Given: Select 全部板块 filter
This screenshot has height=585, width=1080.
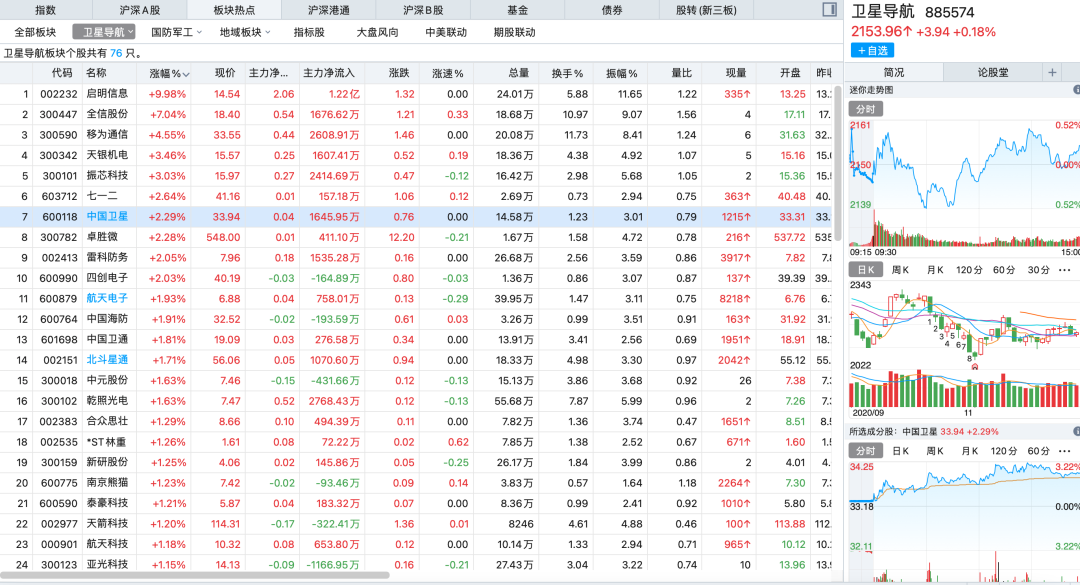Looking at the screenshot, I should pyautogui.click(x=35, y=32).
